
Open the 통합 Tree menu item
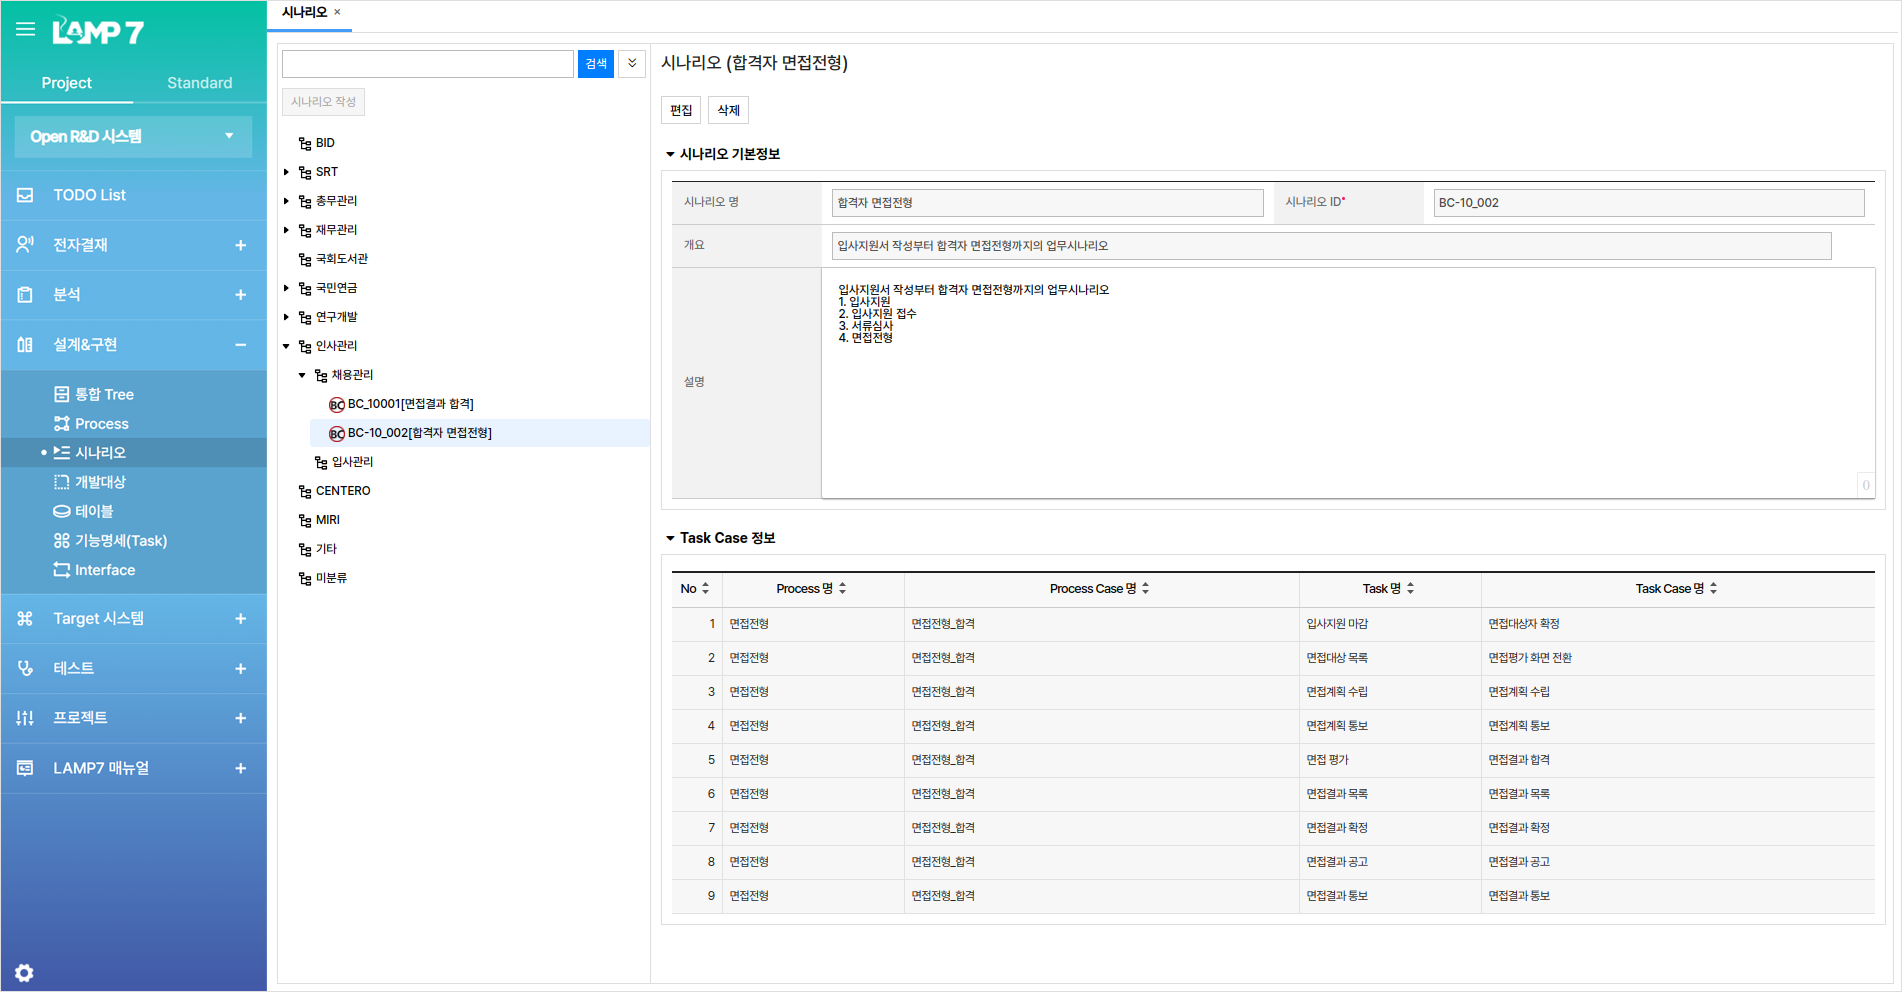click(x=103, y=394)
